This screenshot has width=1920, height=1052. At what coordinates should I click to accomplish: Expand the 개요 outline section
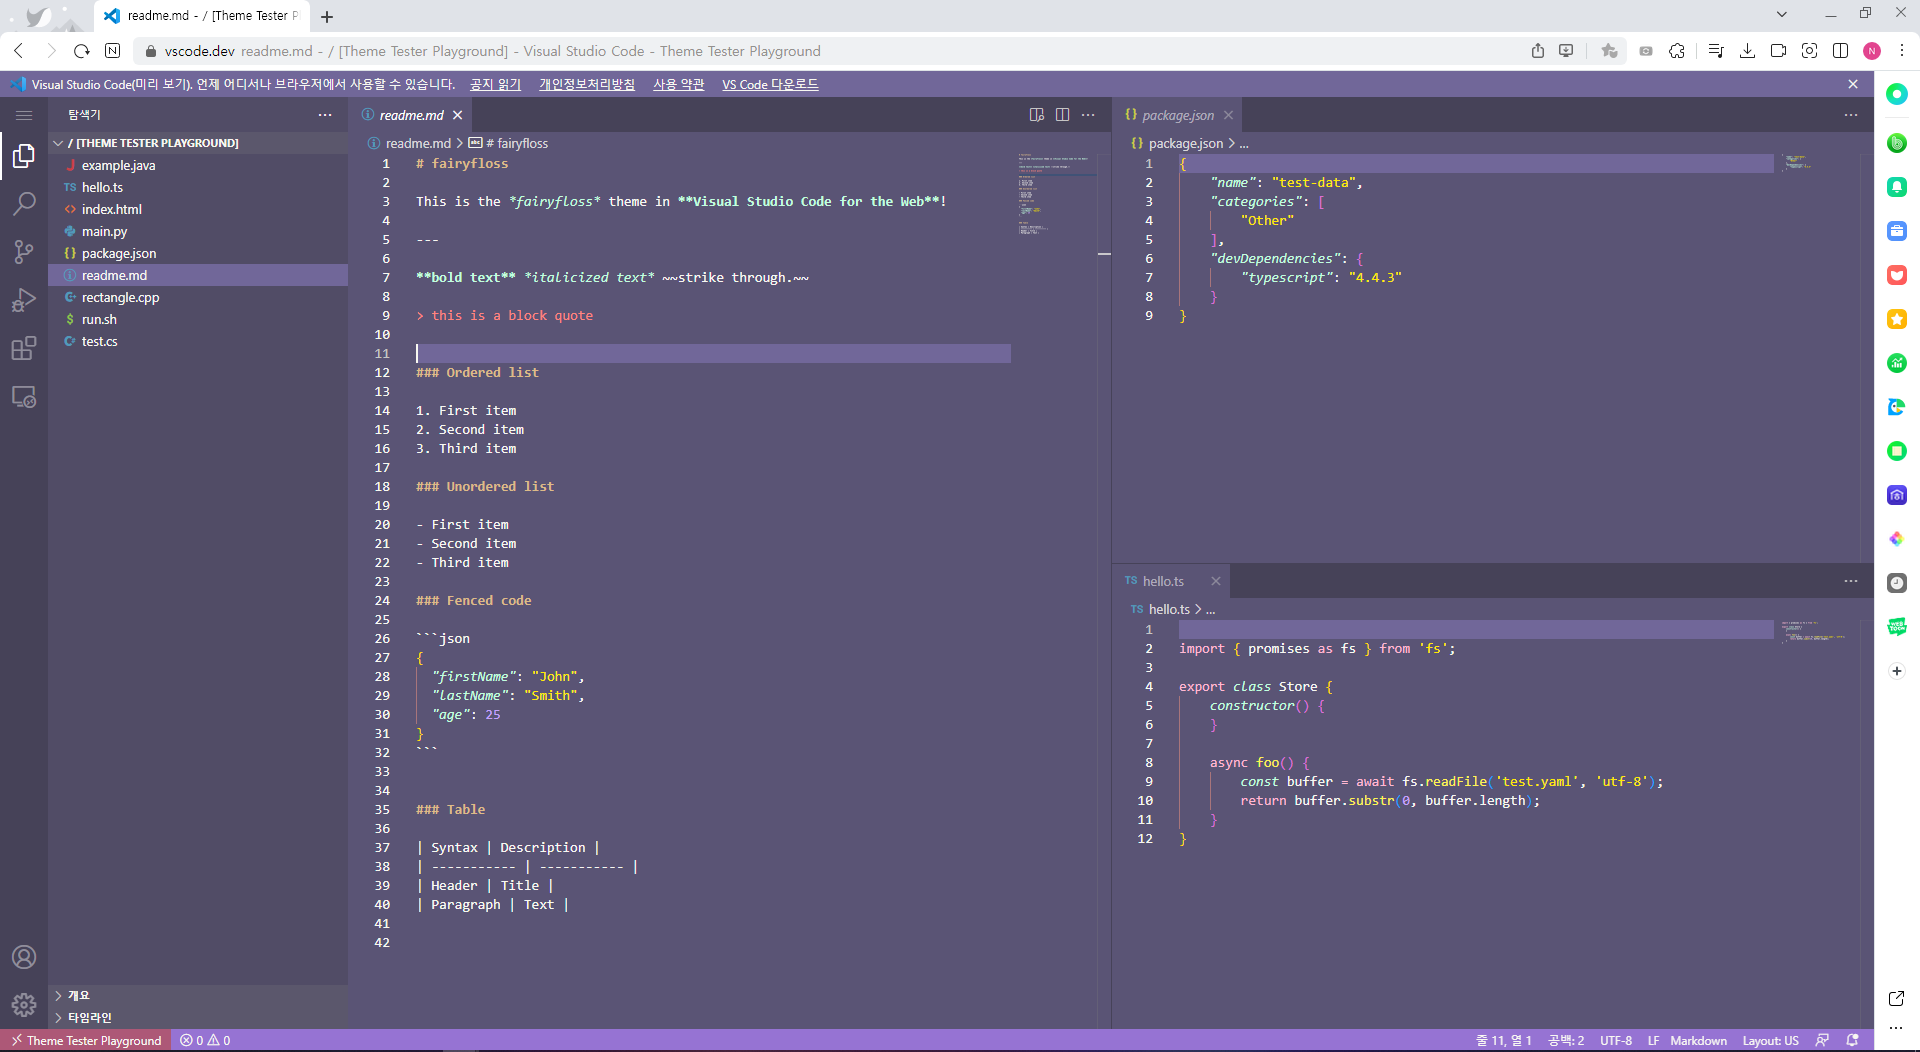click(x=198, y=995)
